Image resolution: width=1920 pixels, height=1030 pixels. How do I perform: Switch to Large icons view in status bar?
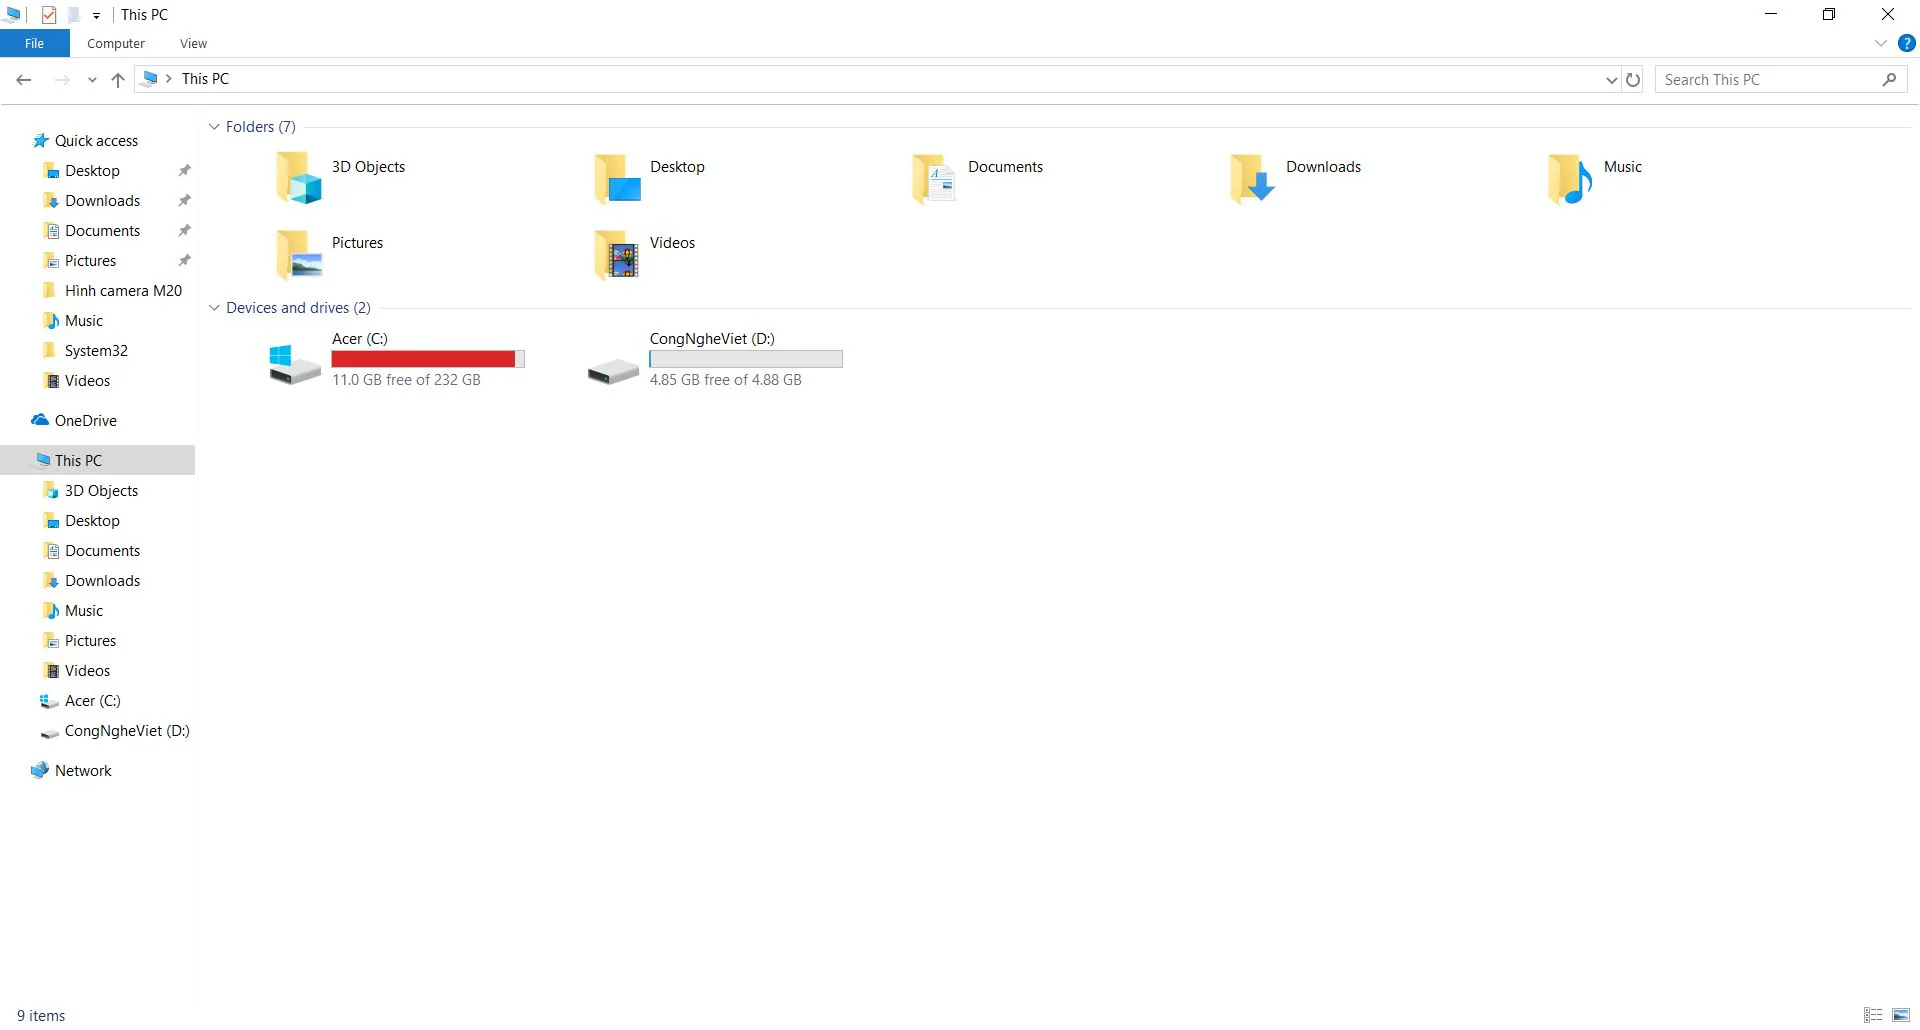(1901, 1015)
